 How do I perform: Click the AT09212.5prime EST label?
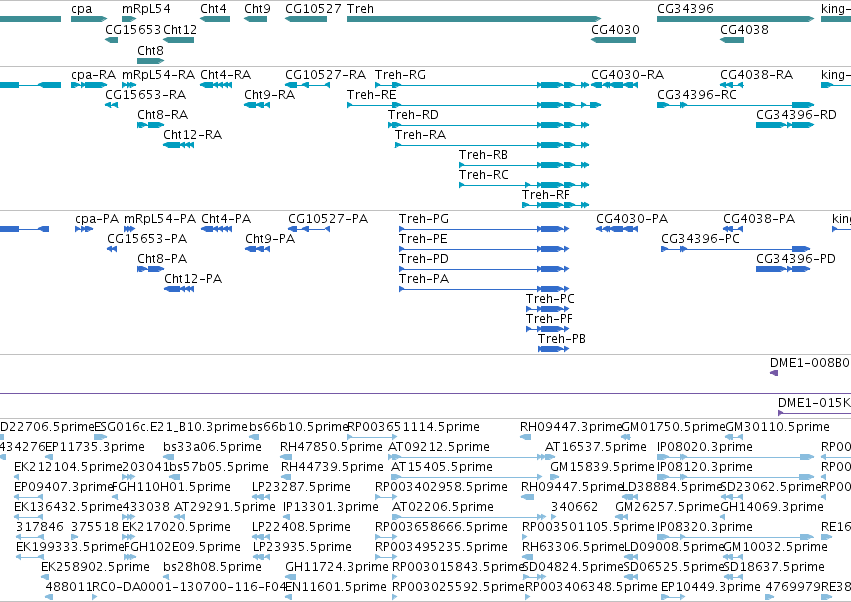tap(439, 447)
